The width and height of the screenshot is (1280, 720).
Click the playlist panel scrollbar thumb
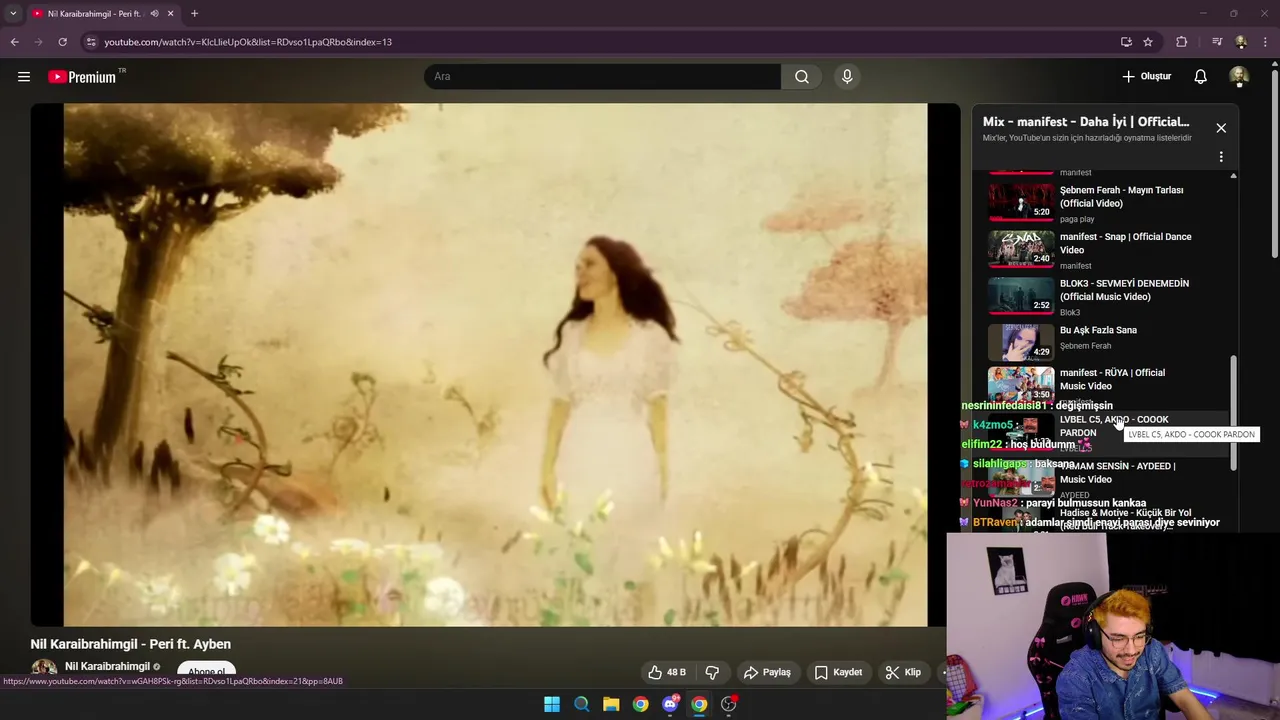click(1233, 412)
